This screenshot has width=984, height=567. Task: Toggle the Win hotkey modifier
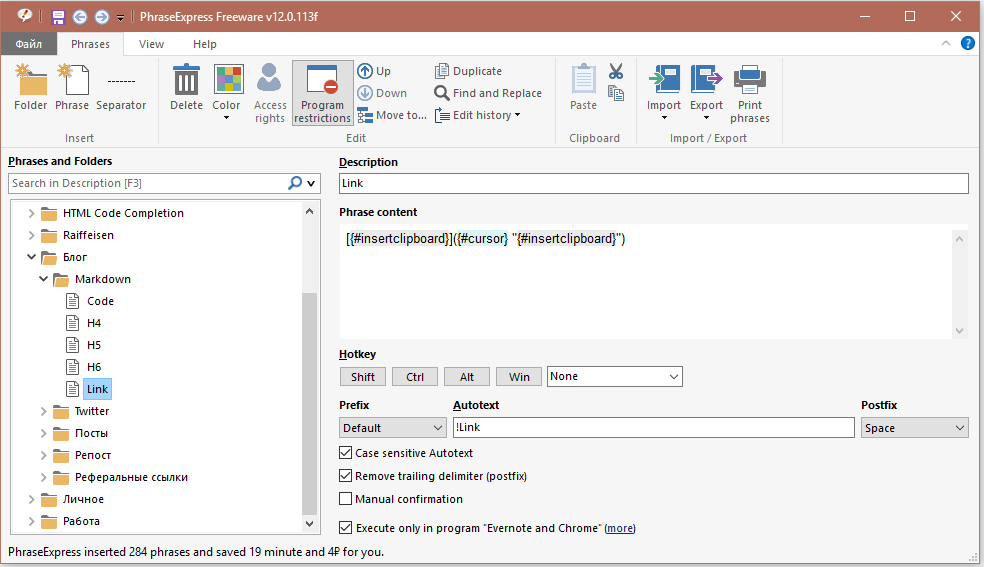(519, 376)
